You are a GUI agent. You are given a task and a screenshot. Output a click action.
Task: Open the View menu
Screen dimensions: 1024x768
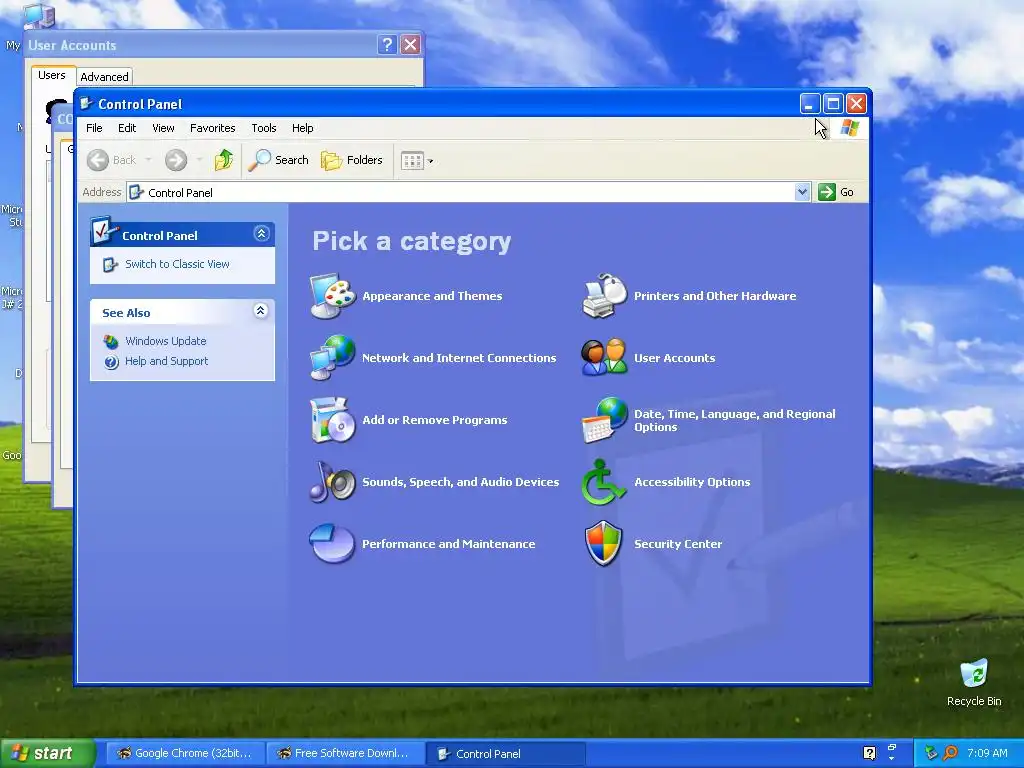[163, 128]
